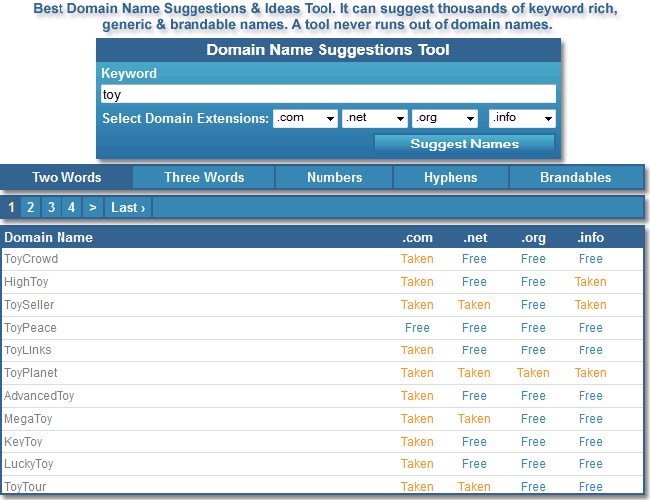Jump to results page 4
The height and width of the screenshot is (500, 650).
click(x=71, y=207)
